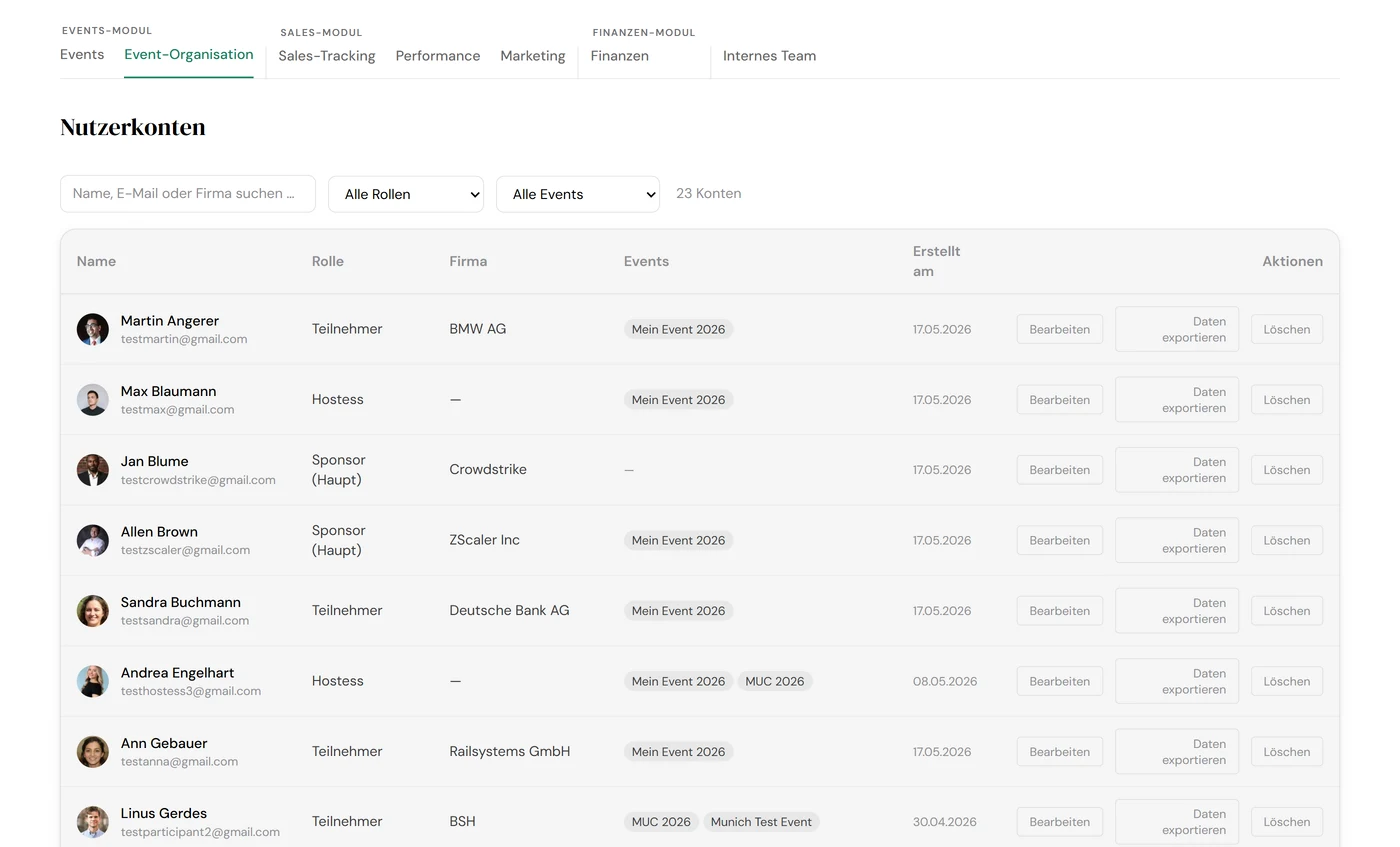The height and width of the screenshot is (847, 1400).
Task: Click Mein Event 2026 tag in Allen Brown's row
Action: pos(678,540)
